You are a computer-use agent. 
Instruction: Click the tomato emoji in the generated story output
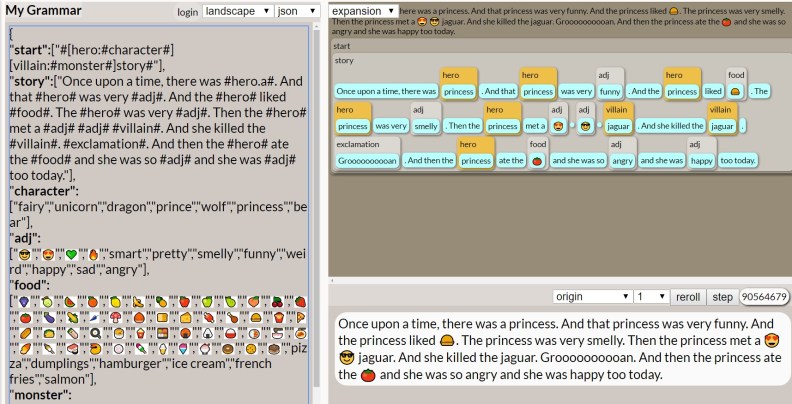(368, 376)
